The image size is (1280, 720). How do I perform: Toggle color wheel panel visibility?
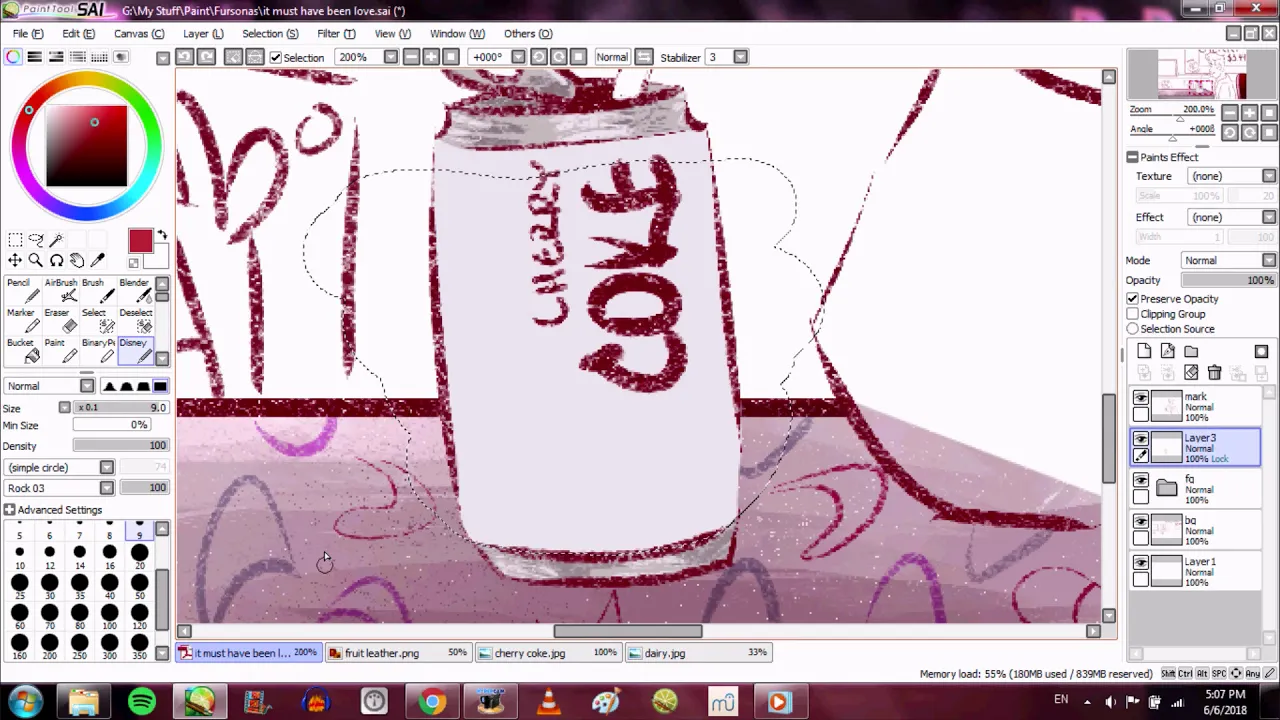tap(13, 57)
